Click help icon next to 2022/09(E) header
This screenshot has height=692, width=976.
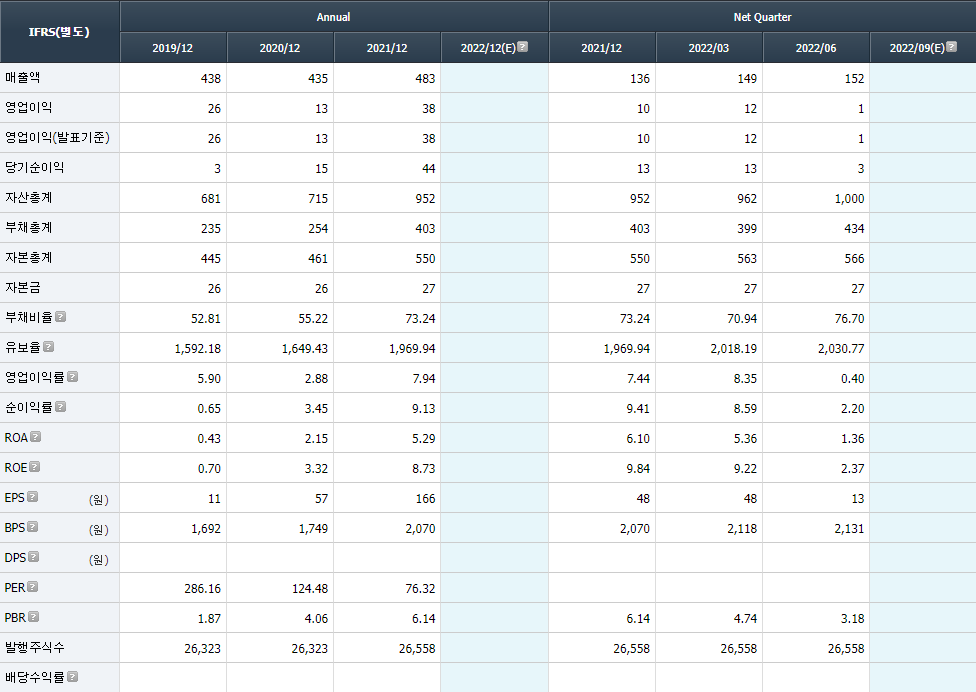pyautogui.click(x=952, y=47)
